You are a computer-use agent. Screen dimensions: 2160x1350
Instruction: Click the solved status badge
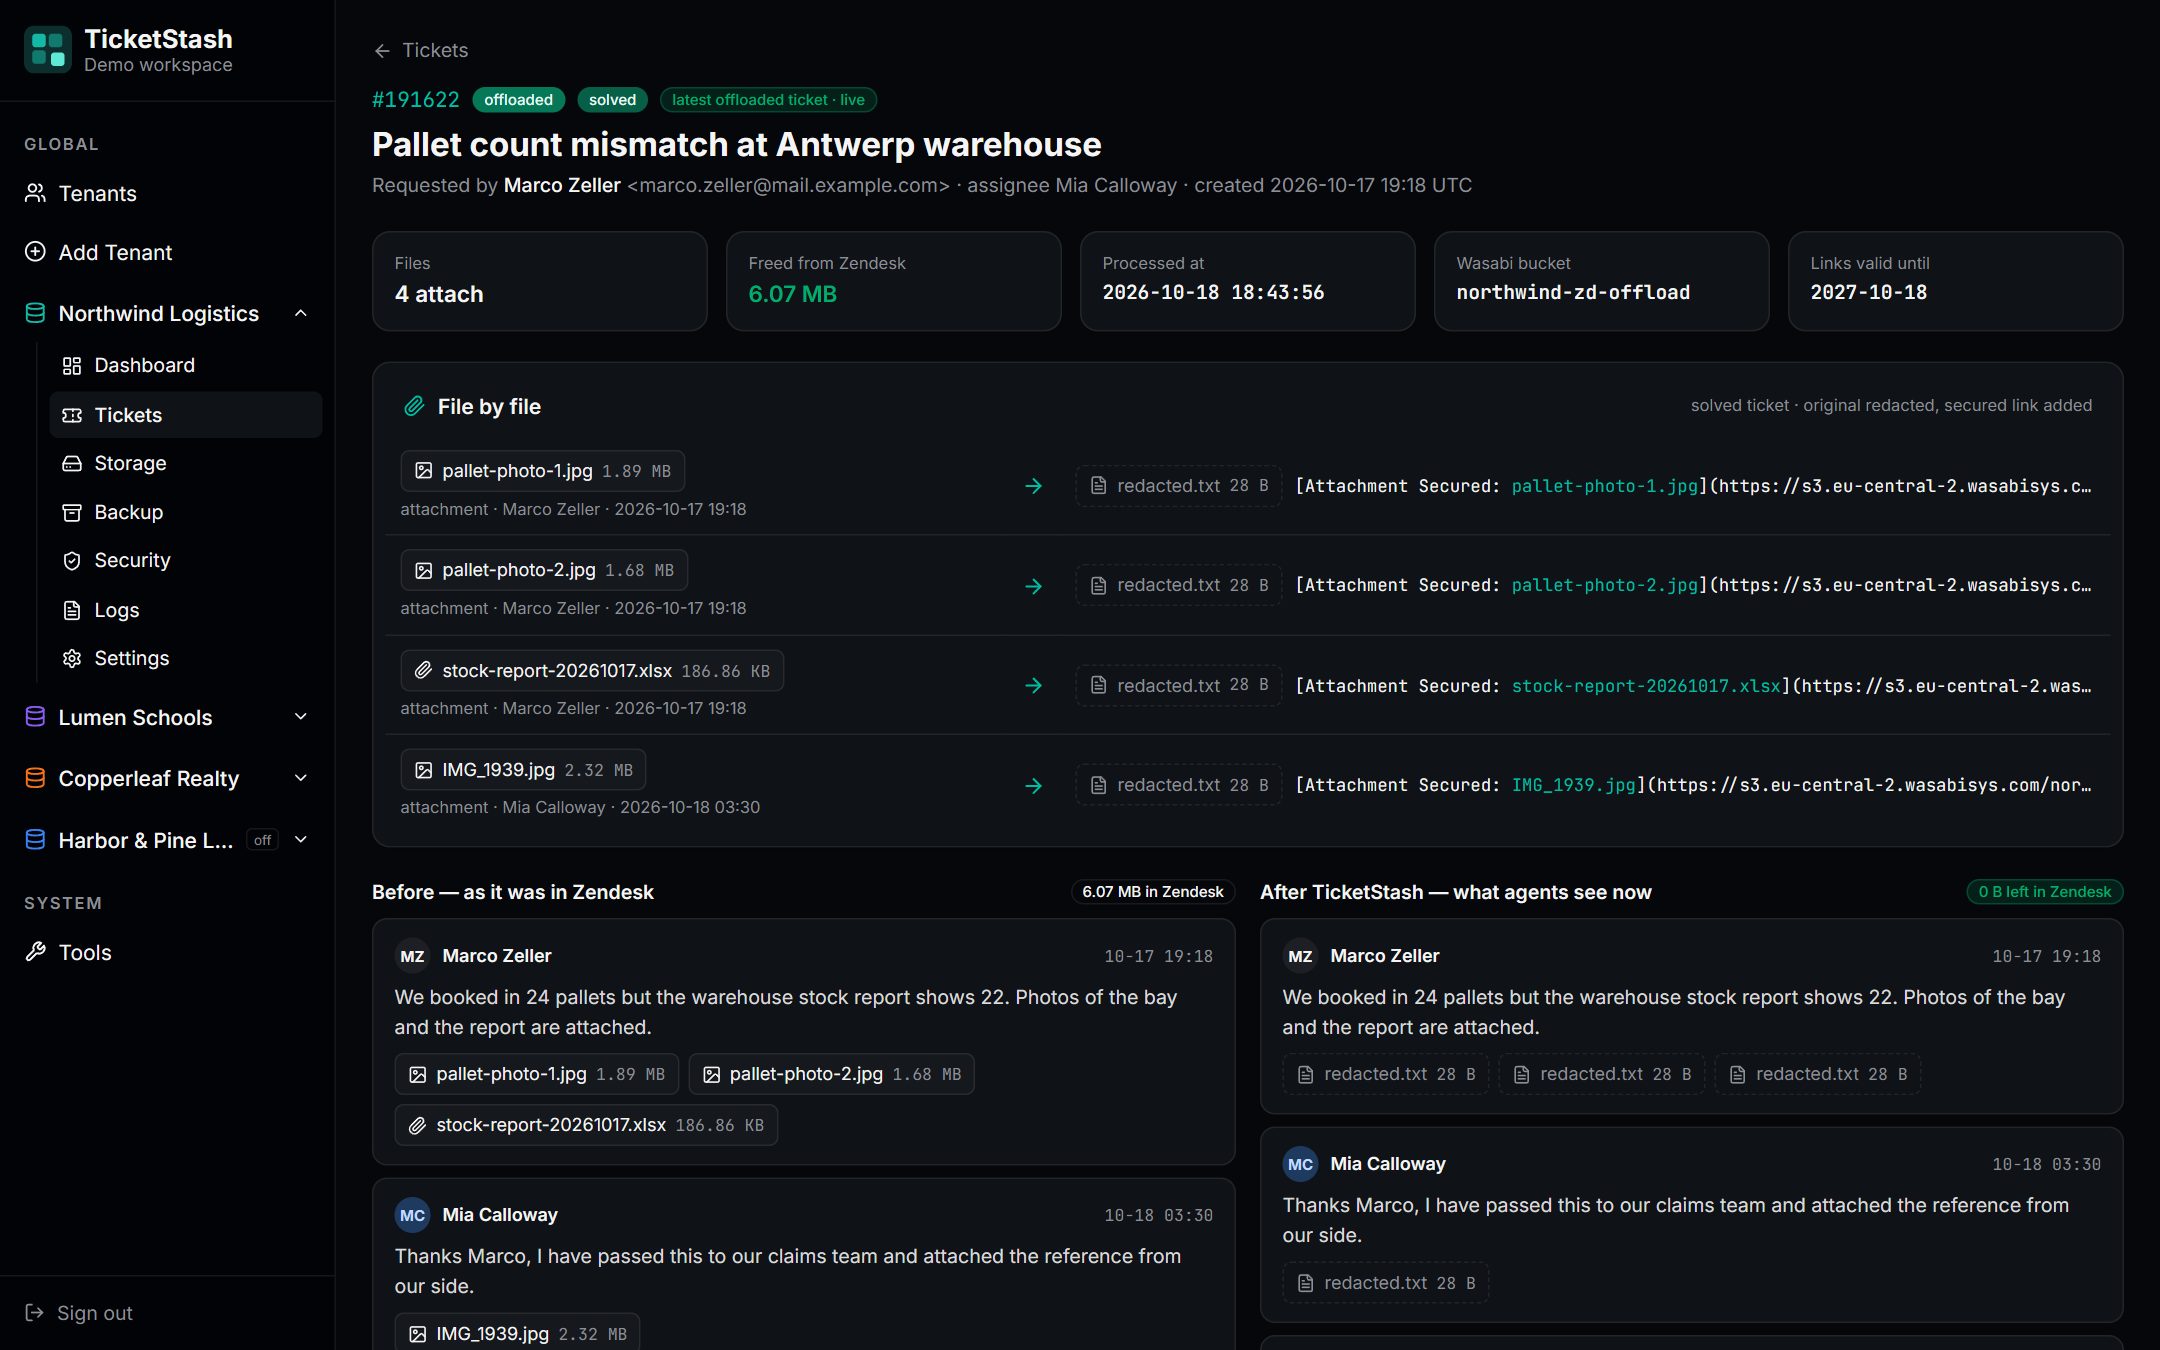coord(612,100)
